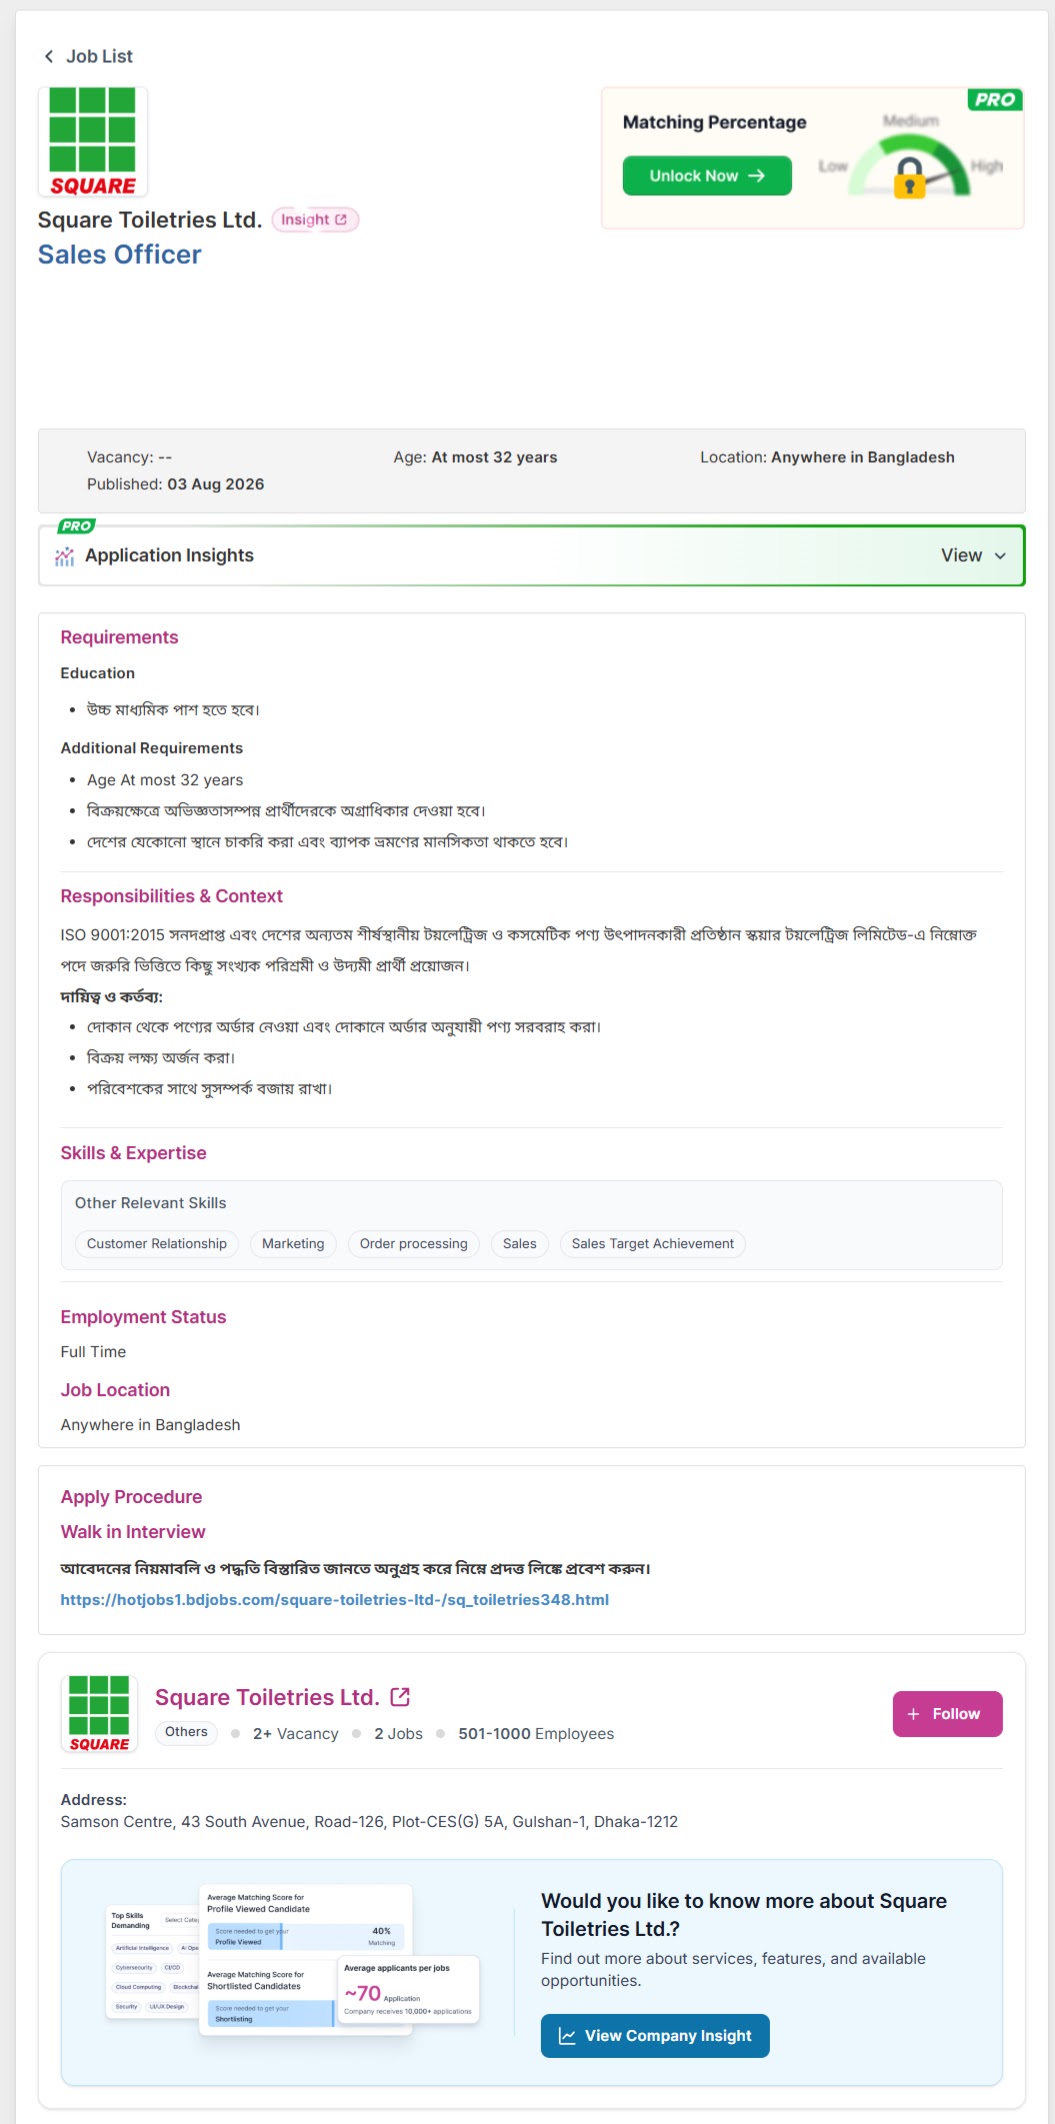Viewport: 1055px width, 2124px height.
Task: Click the Square logo at the top
Action: click(x=93, y=142)
